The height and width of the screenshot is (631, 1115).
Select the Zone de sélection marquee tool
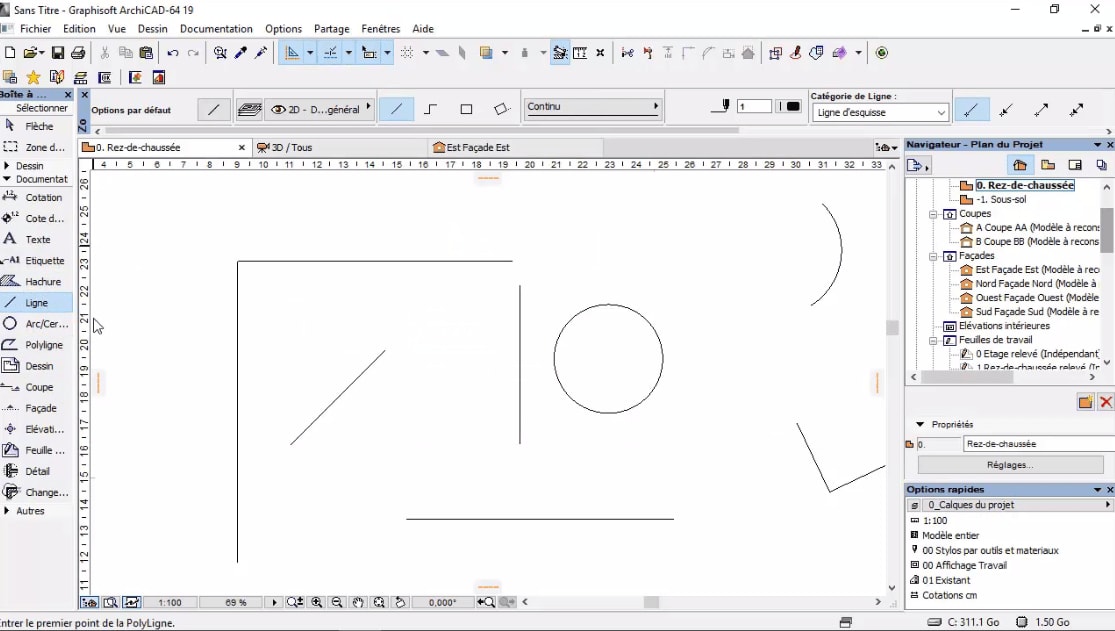tap(36, 147)
